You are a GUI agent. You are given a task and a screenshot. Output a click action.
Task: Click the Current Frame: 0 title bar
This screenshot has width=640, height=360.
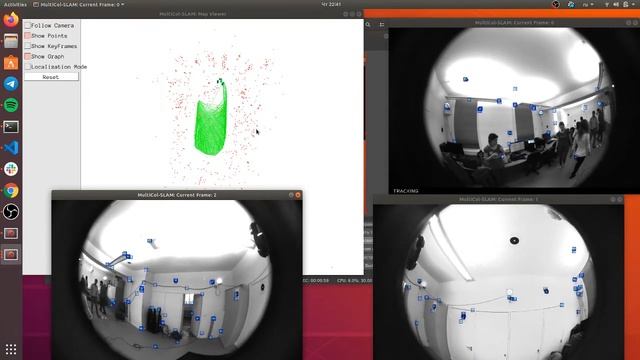(x=514, y=23)
